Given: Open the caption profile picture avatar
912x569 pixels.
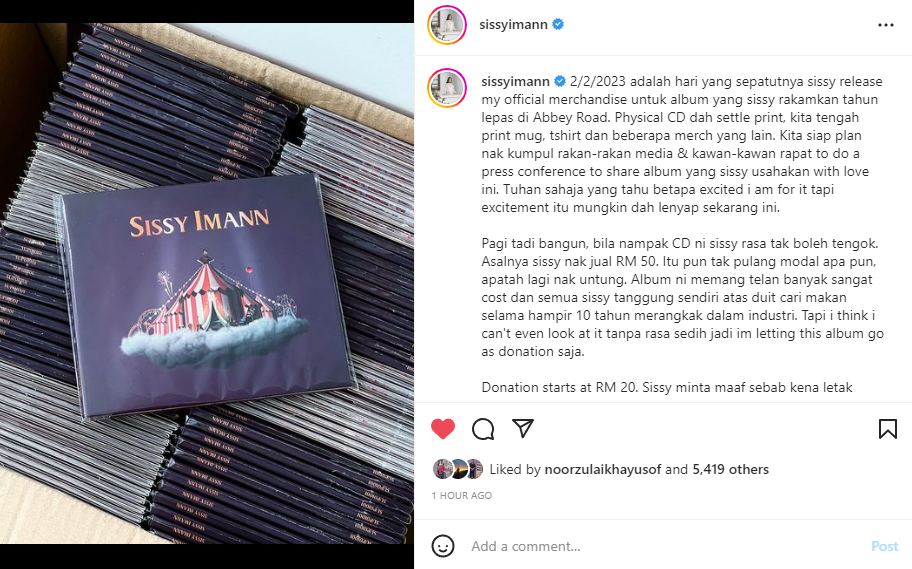Looking at the screenshot, I should point(447,88).
